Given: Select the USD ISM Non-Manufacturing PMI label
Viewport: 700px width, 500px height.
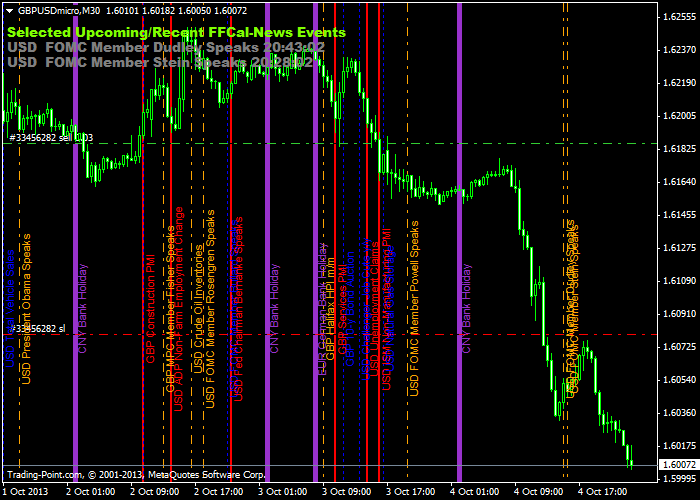Looking at the screenshot, I should (387, 309).
